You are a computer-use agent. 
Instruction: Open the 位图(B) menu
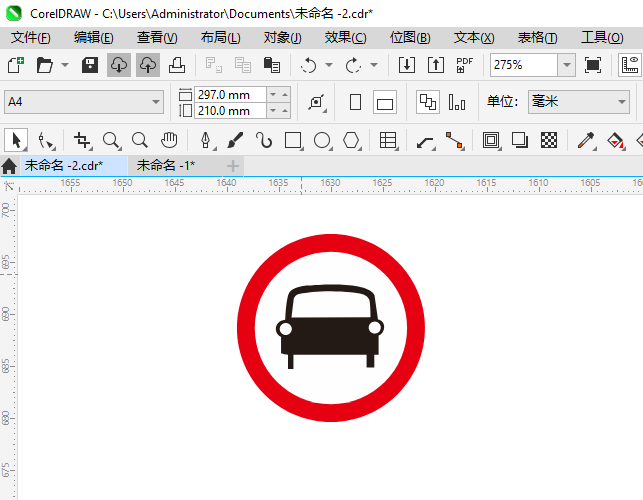pos(410,38)
